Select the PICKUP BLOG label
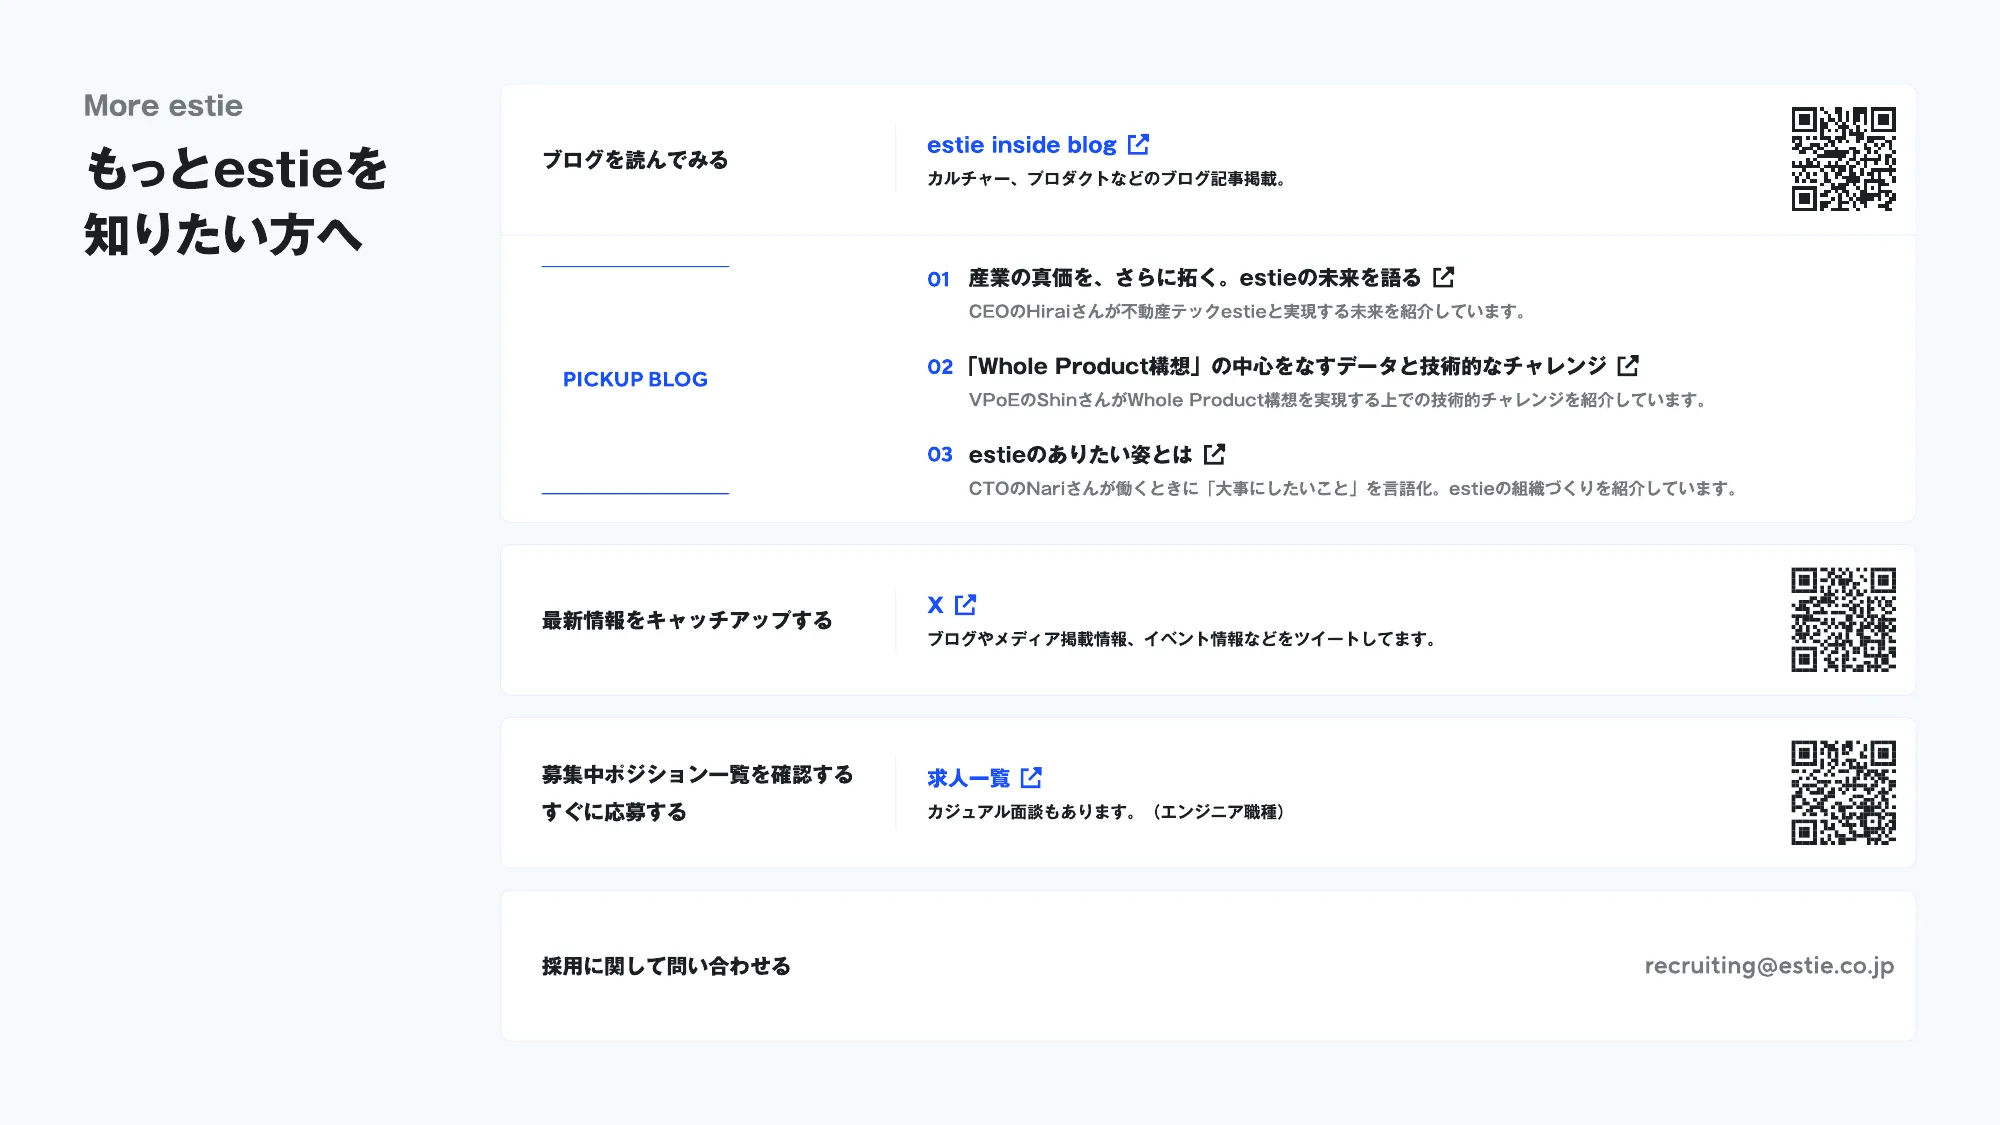 click(x=635, y=379)
